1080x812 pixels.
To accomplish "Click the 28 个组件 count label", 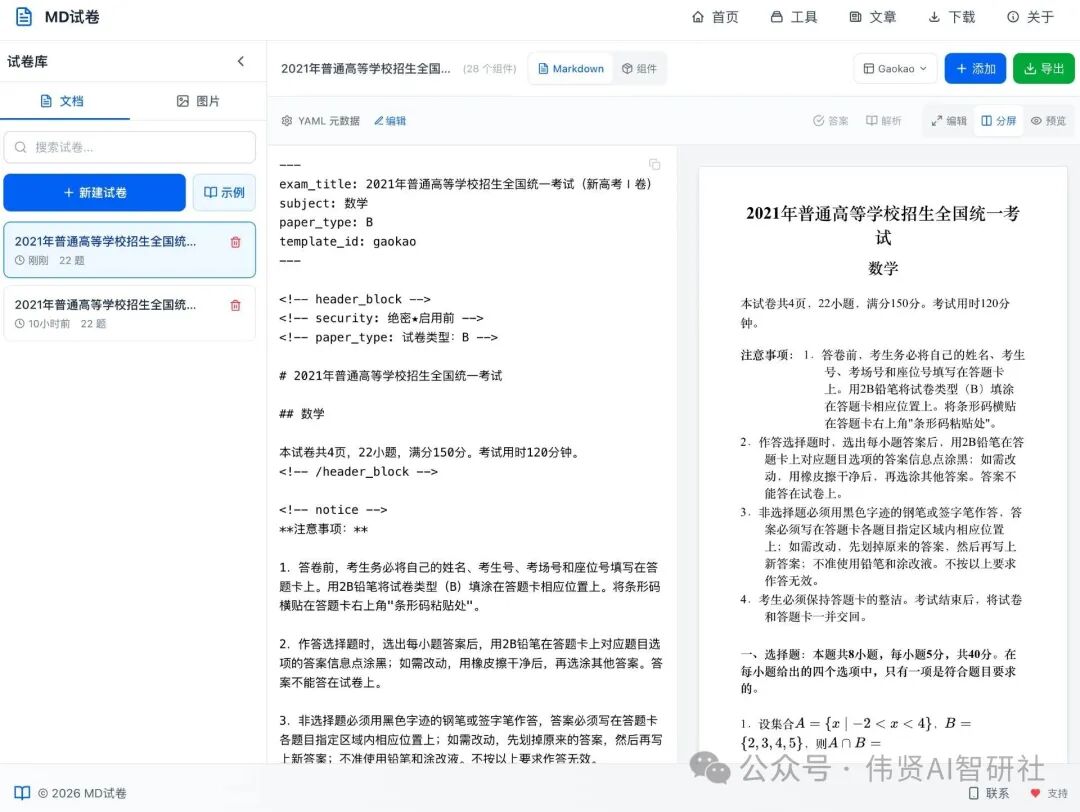I will click(x=490, y=69).
